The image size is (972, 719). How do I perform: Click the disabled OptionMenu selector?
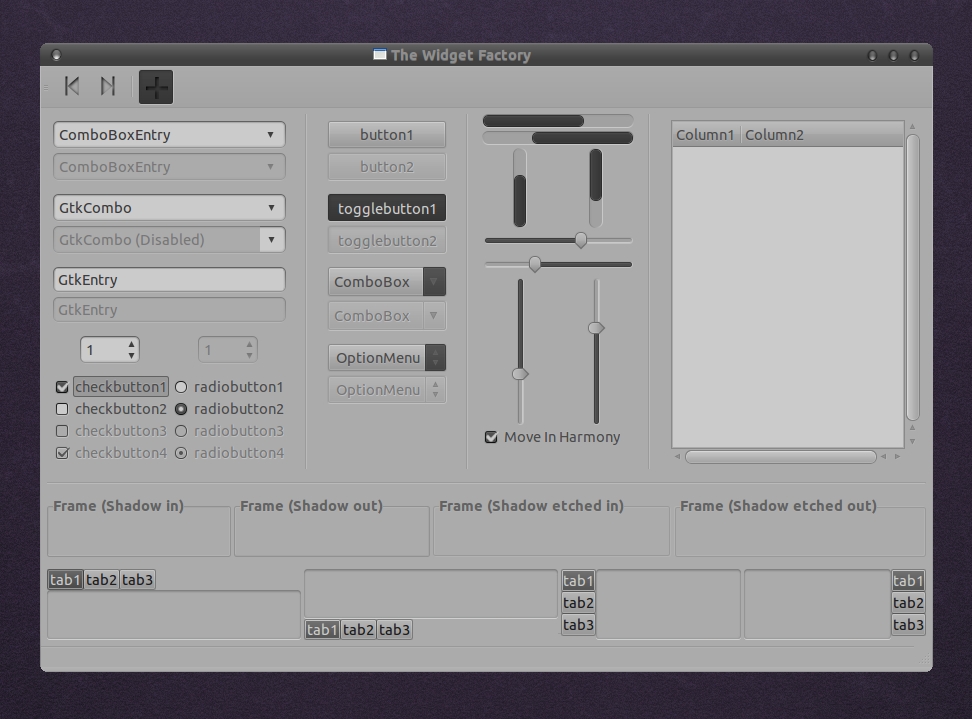(387, 390)
